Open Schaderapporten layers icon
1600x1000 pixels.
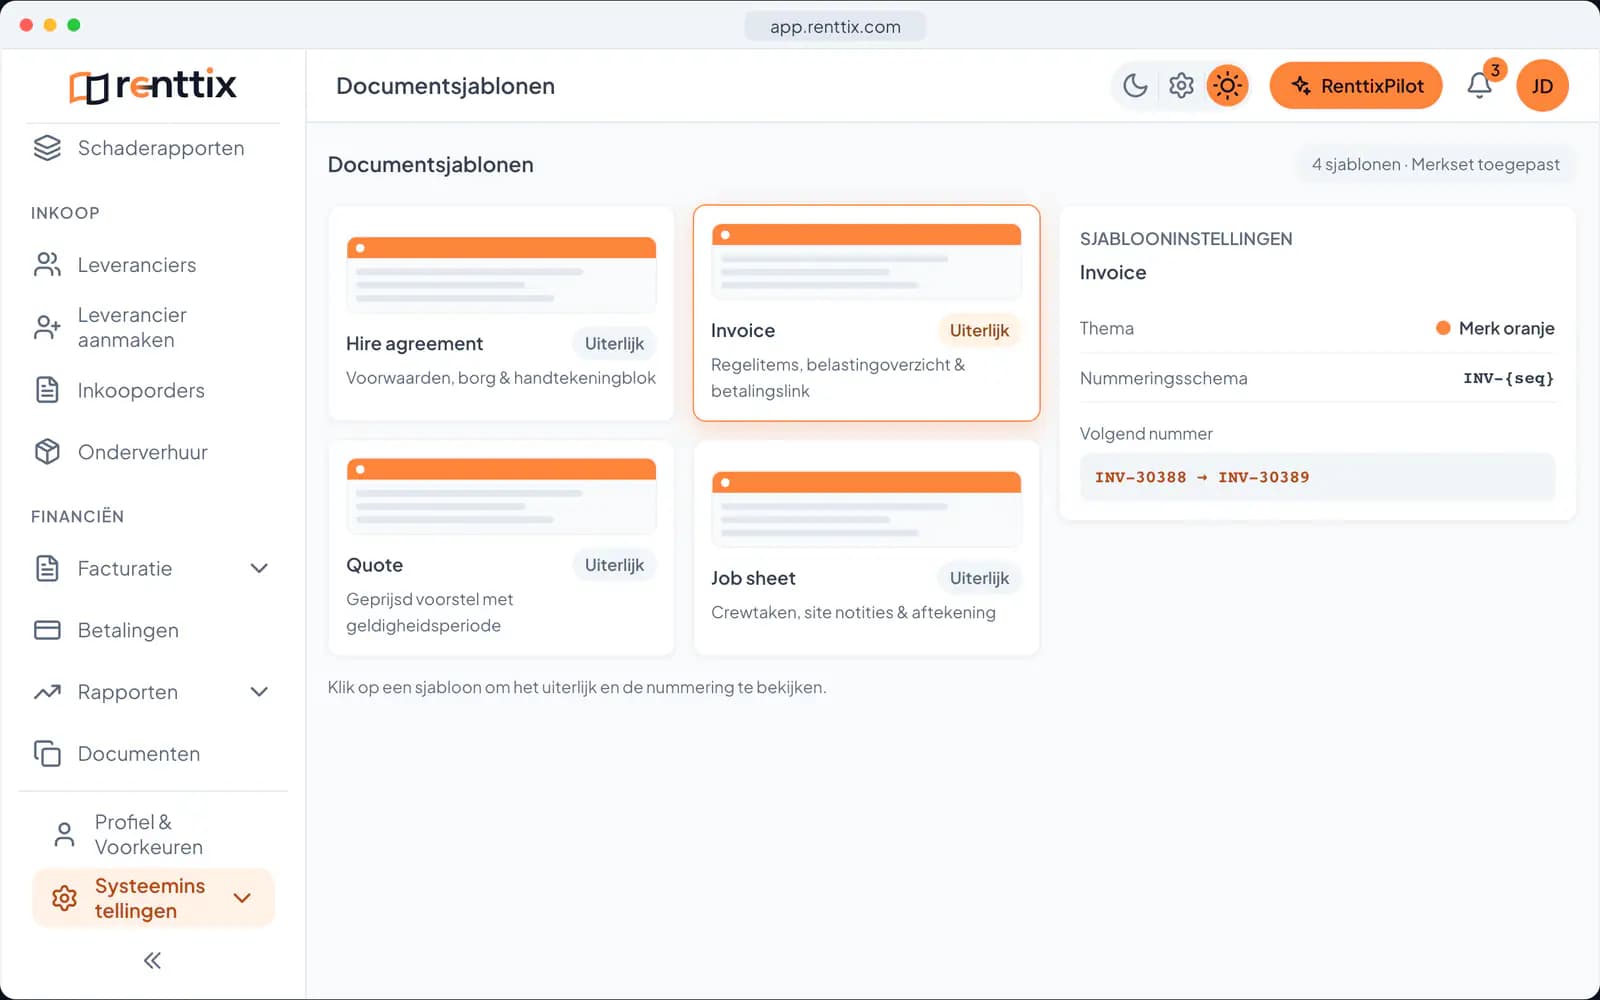click(x=47, y=148)
